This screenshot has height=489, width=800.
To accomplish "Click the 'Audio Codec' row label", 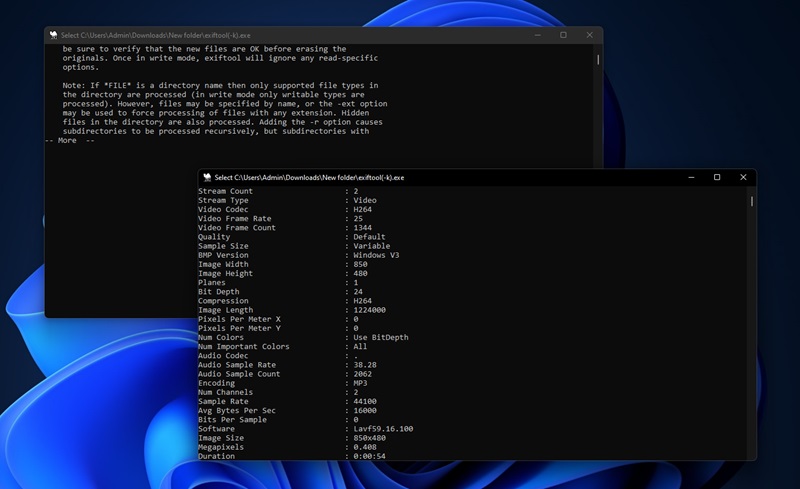I will pos(223,356).
